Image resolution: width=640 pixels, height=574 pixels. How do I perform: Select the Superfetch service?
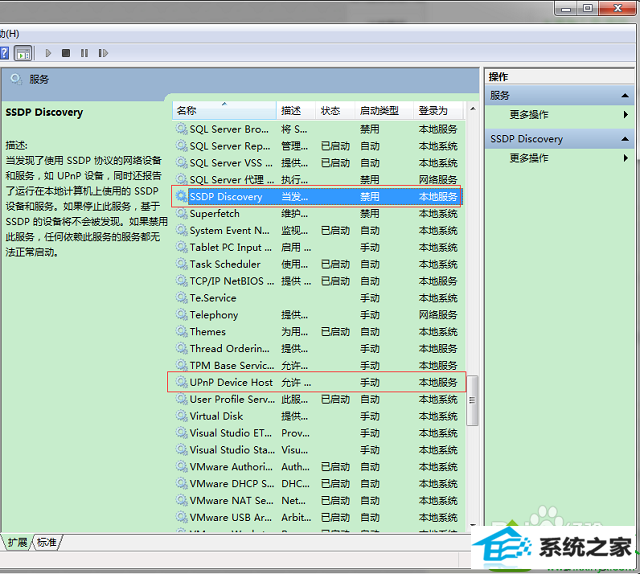318,214
